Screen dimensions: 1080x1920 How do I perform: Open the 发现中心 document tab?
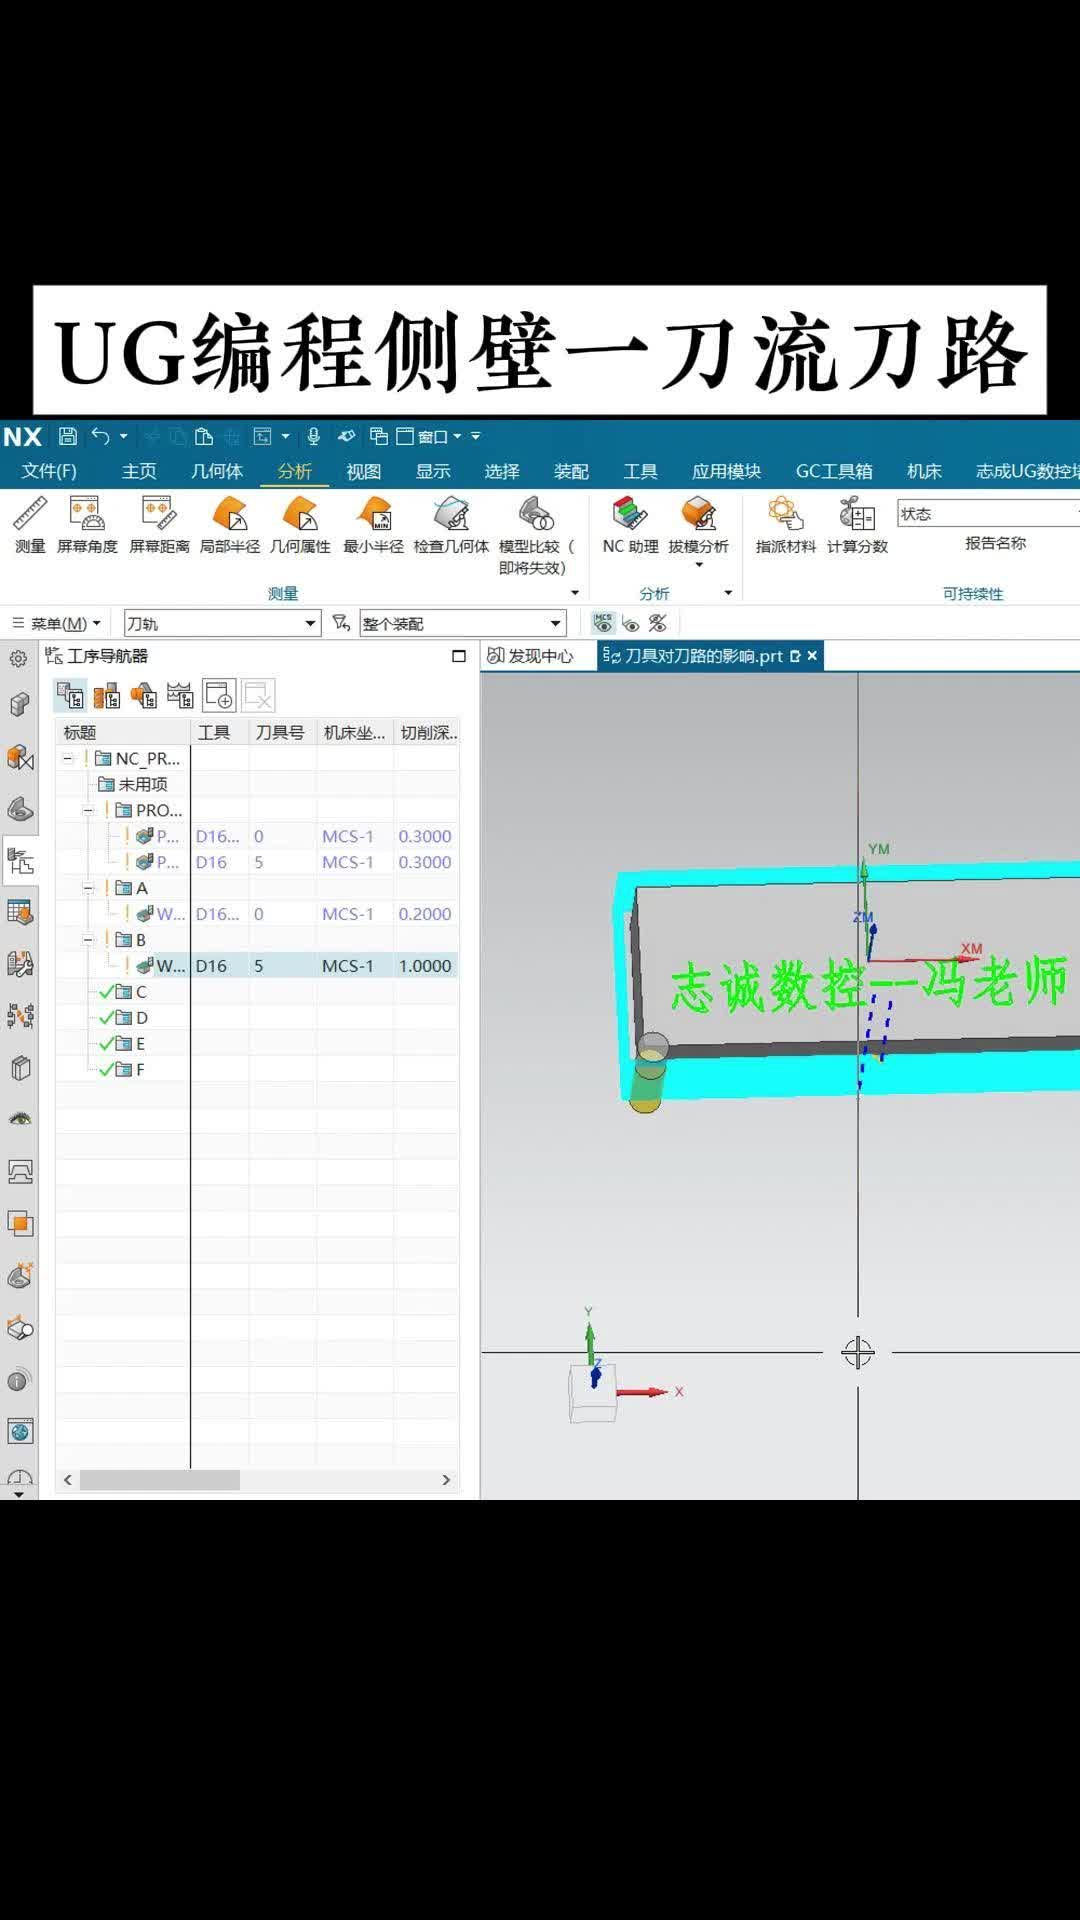[531, 656]
